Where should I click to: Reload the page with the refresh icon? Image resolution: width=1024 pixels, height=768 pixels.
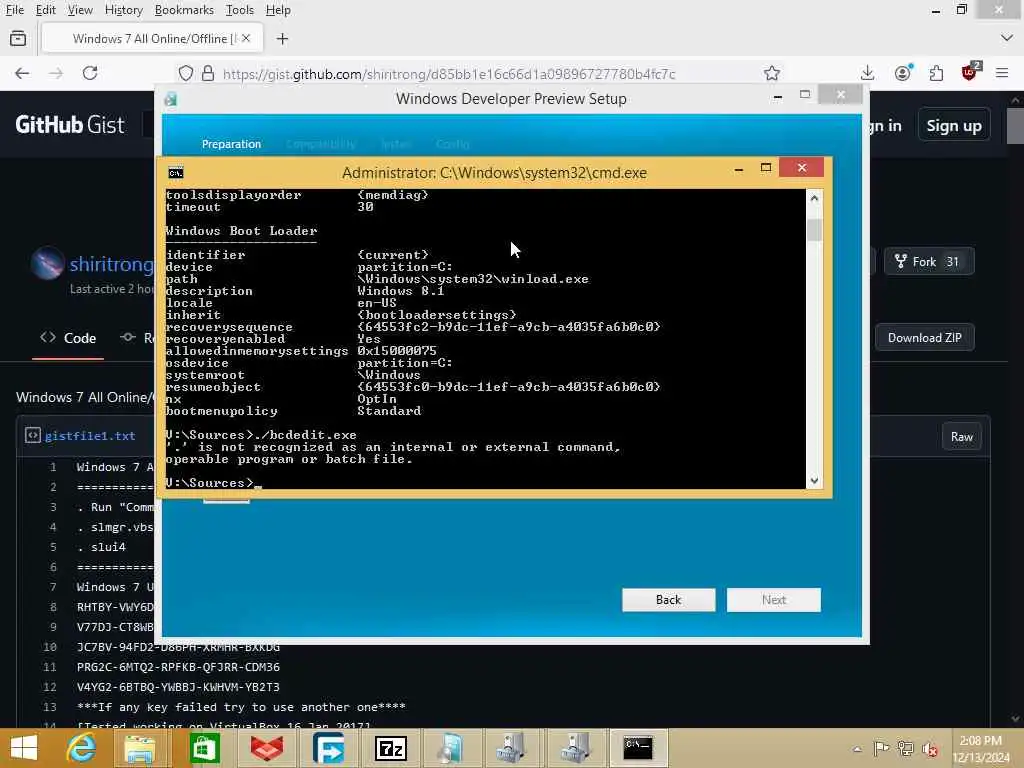(x=90, y=73)
